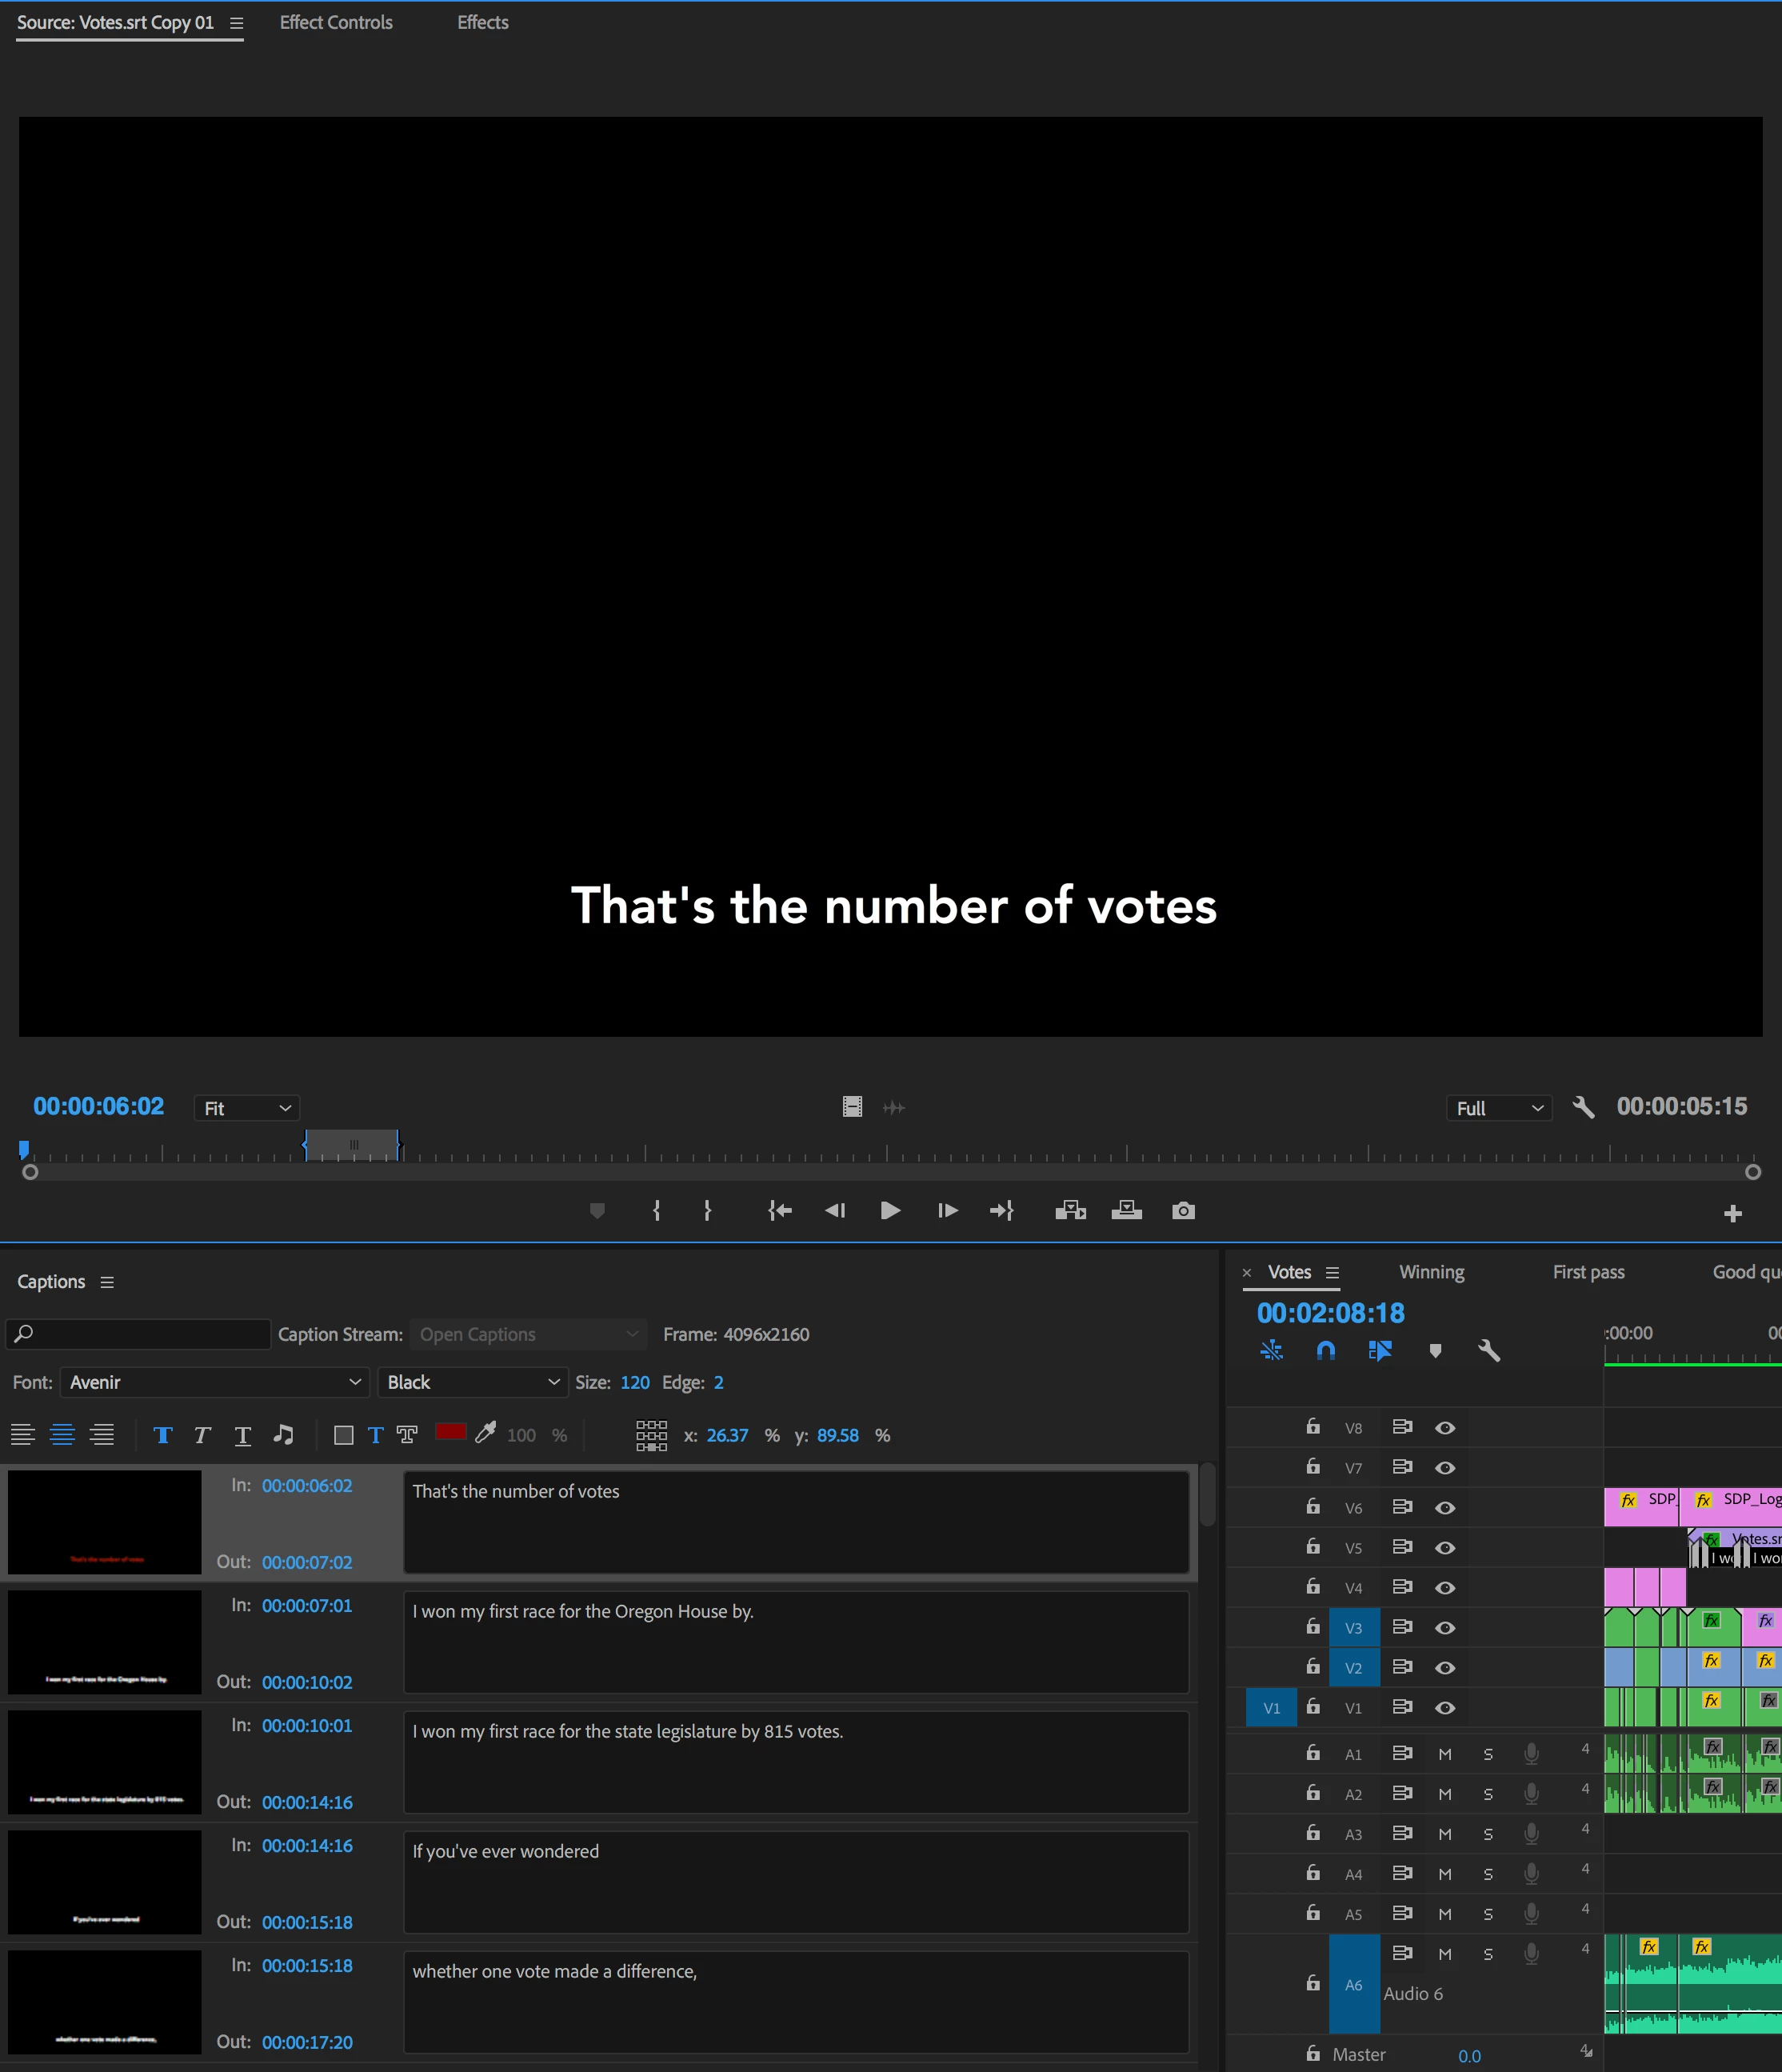Mute audio track A1
The height and width of the screenshot is (2072, 1782).
pyautogui.click(x=1445, y=1754)
